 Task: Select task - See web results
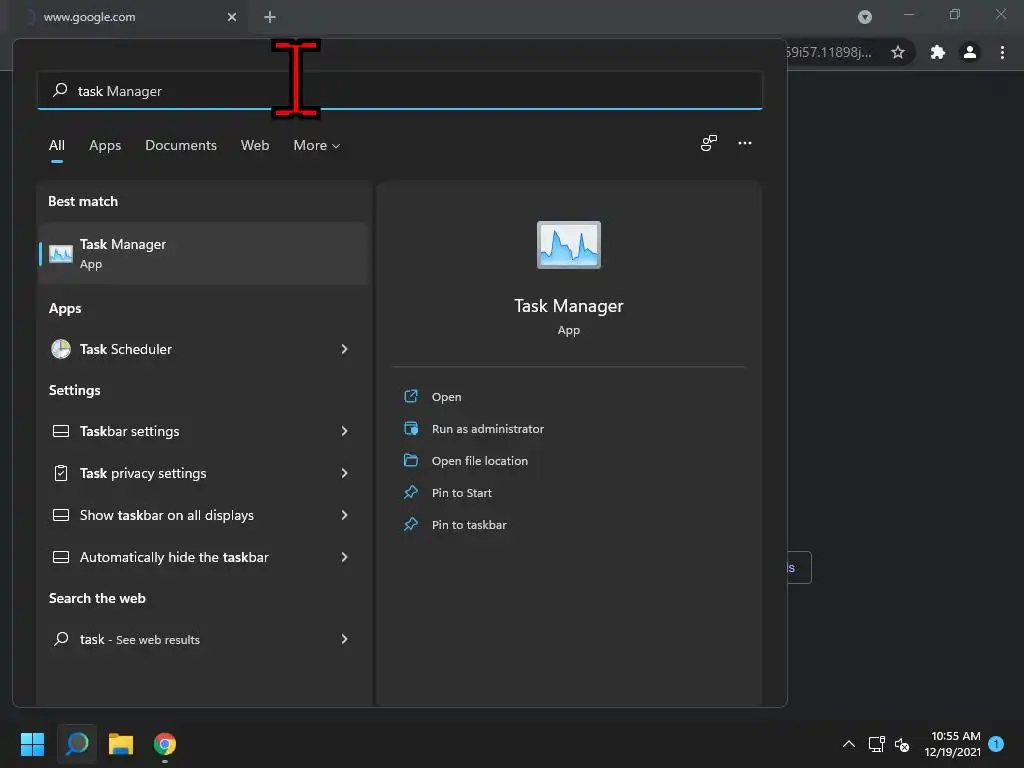click(203, 639)
